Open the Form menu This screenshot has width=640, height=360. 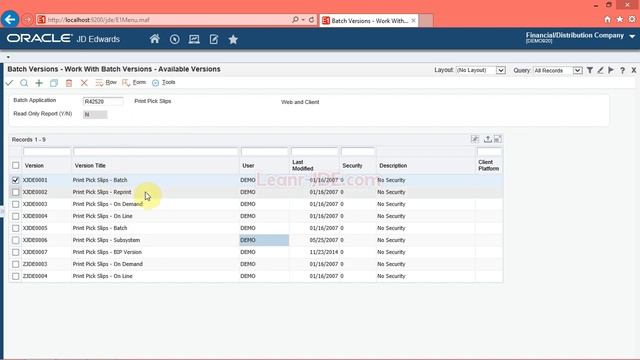134,82
